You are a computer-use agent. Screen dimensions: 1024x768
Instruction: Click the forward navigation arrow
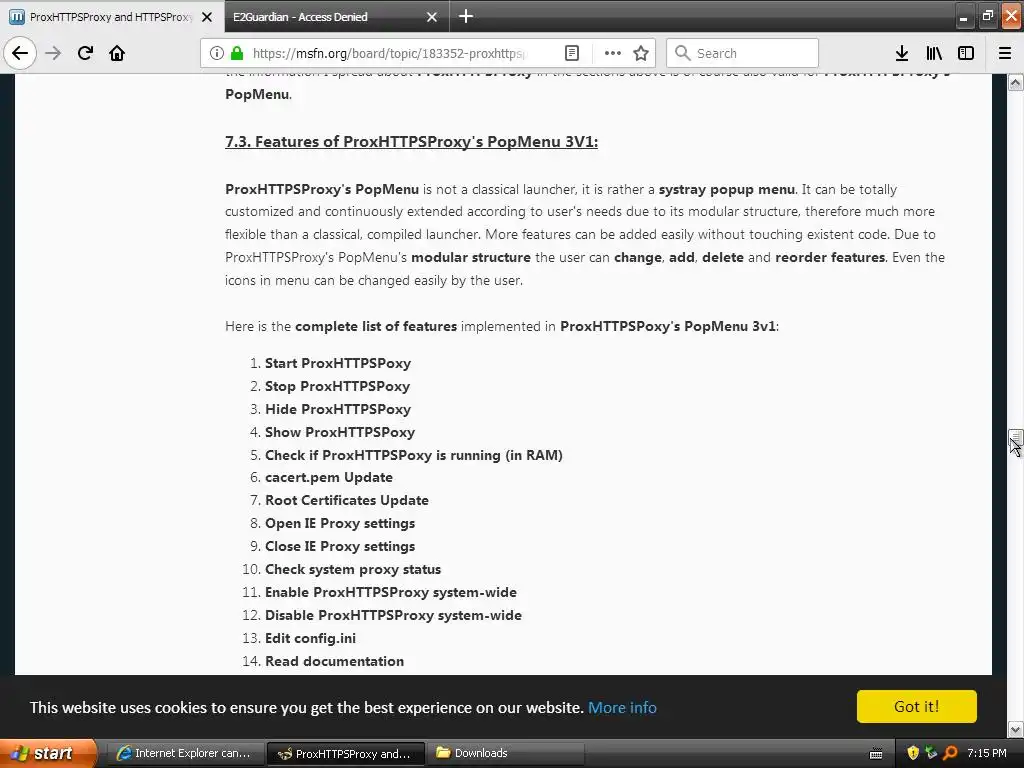pos(53,53)
